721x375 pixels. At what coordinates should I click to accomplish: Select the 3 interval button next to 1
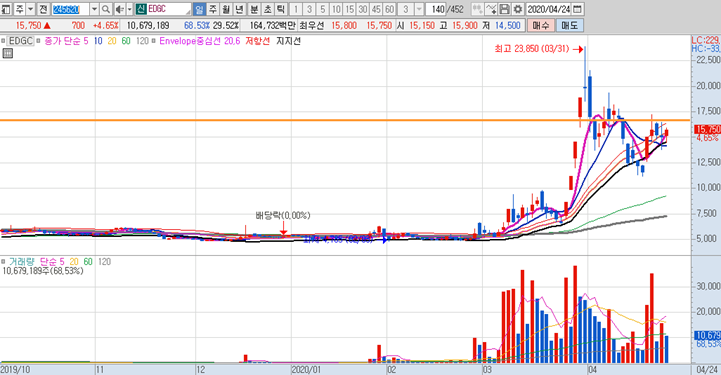click(309, 9)
